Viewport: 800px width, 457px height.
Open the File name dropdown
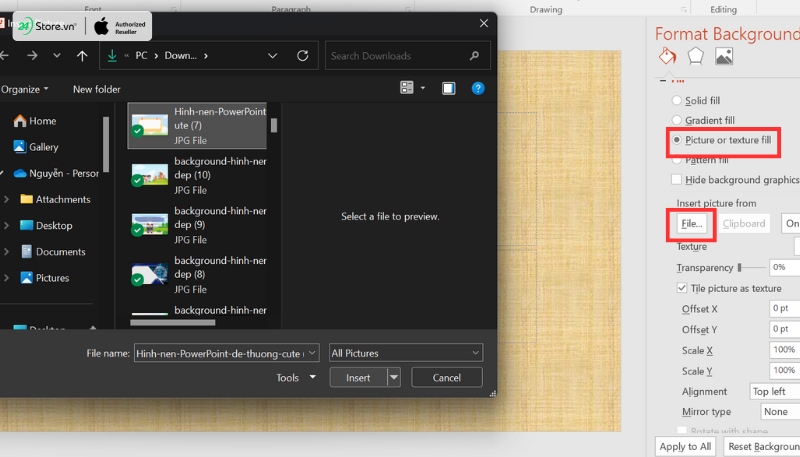312,353
